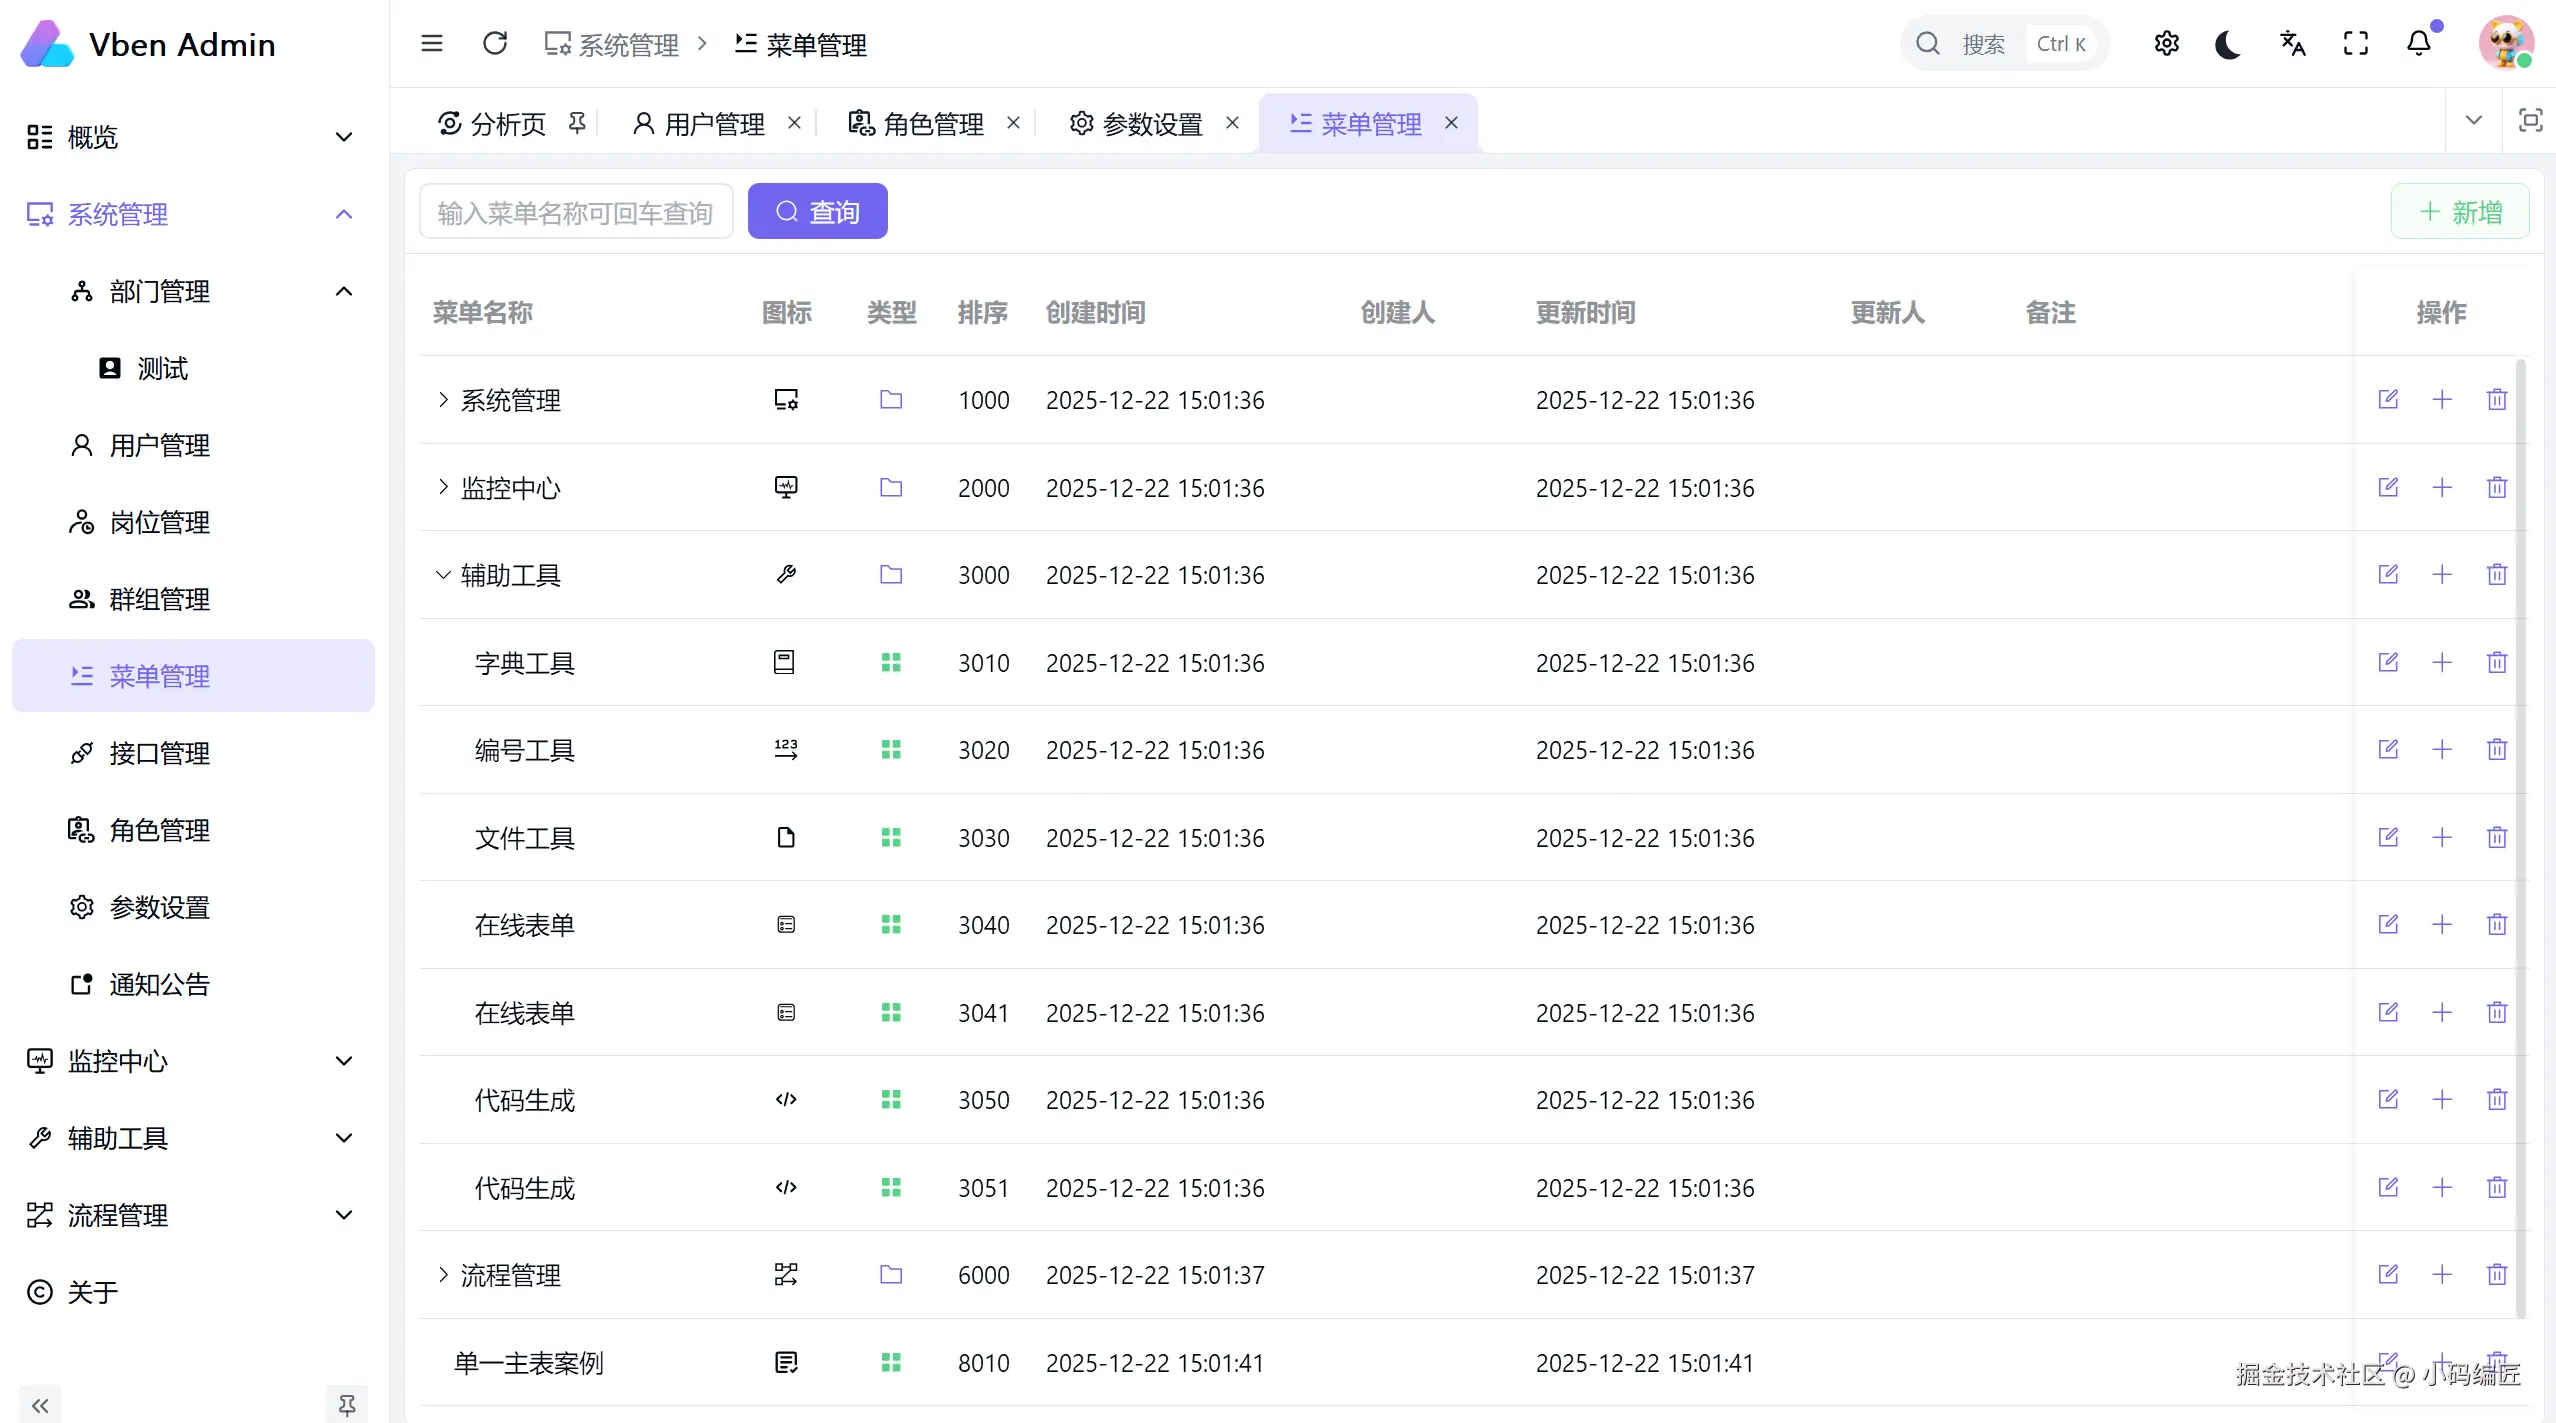Open the notifications bell

[2419, 44]
